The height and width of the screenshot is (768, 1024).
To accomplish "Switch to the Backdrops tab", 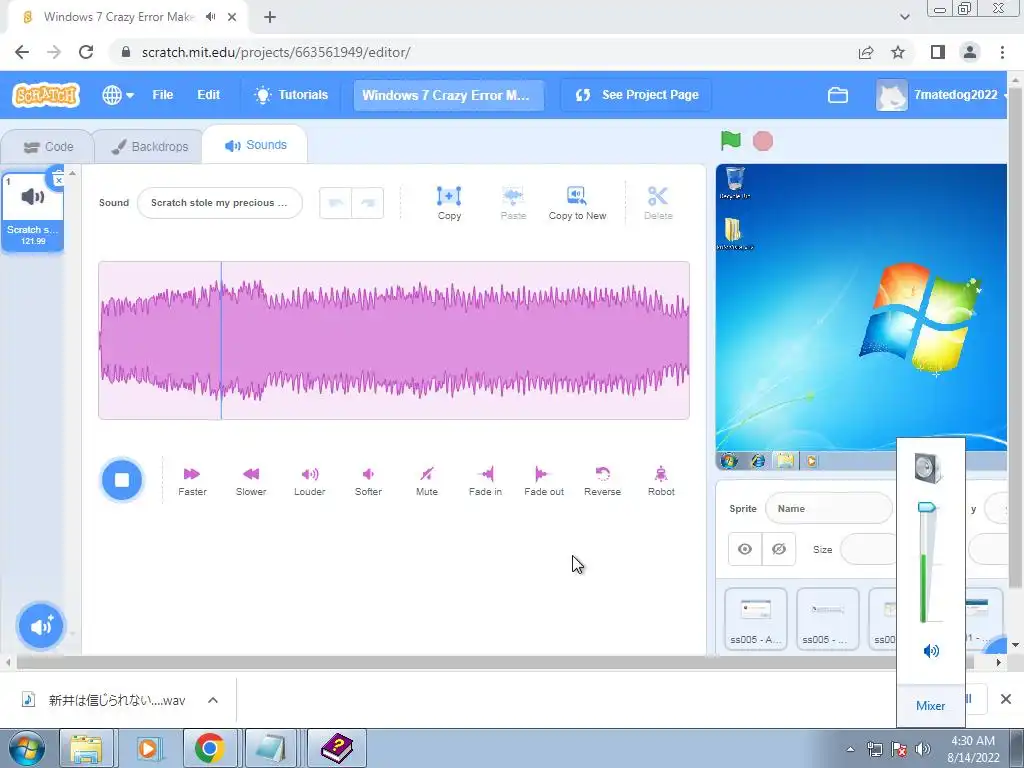I will pos(150,147).
